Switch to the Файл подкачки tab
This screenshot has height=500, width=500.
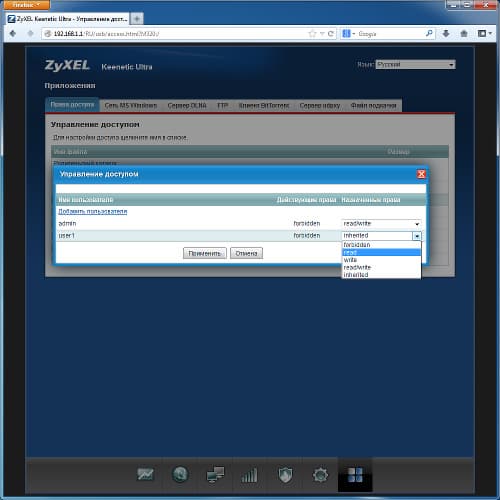pyautogui.click(x=373, y=105)
